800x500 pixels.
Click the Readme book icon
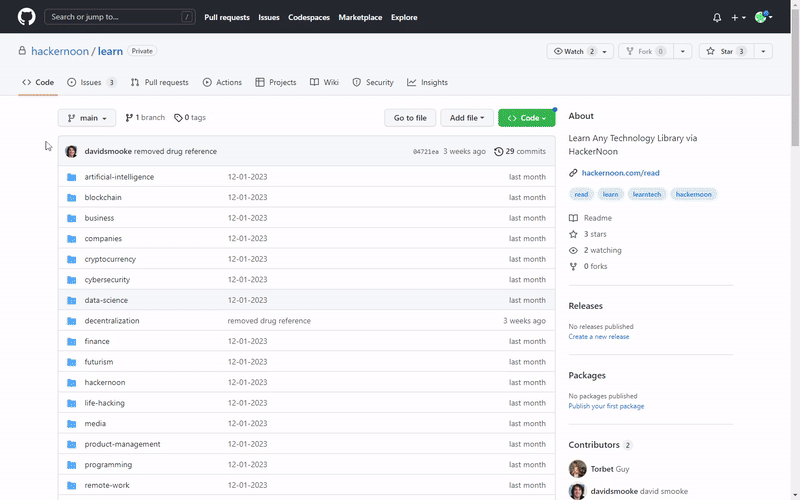click(x=573, y=218)
